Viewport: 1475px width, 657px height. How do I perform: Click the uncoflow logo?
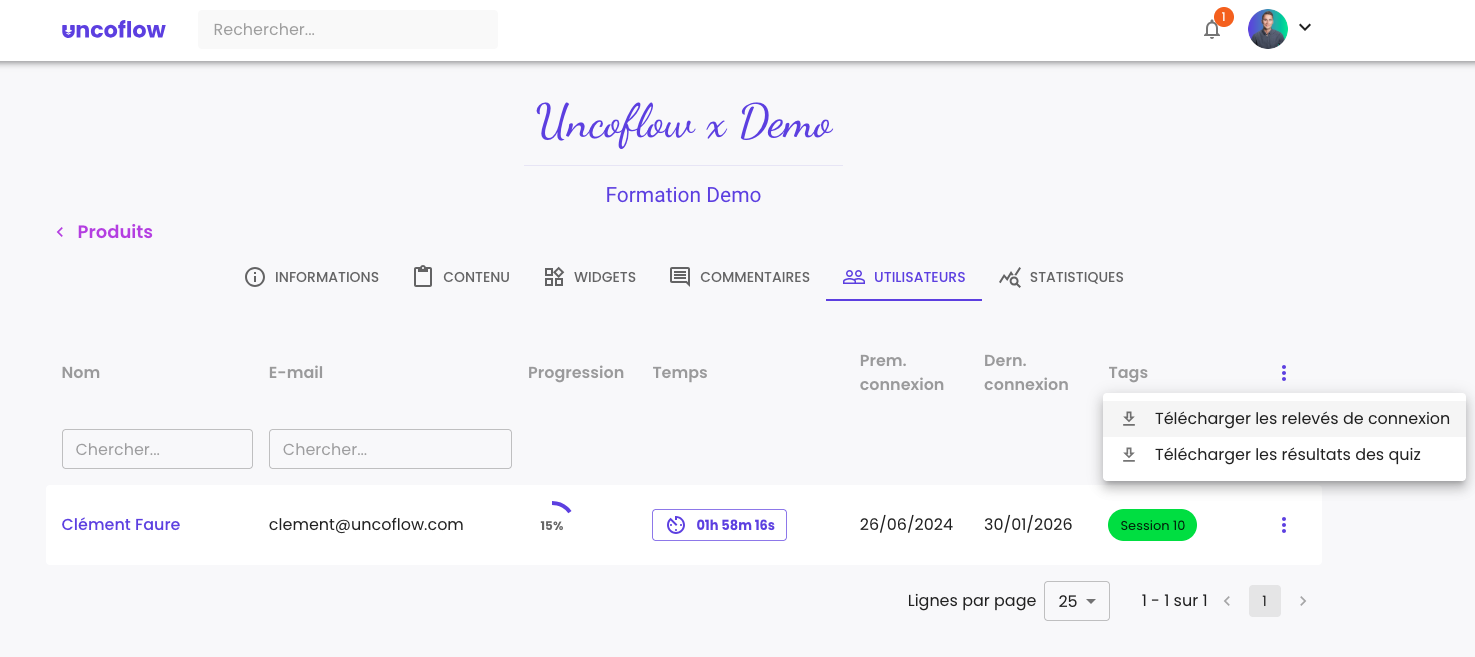[x=113, y=30]
